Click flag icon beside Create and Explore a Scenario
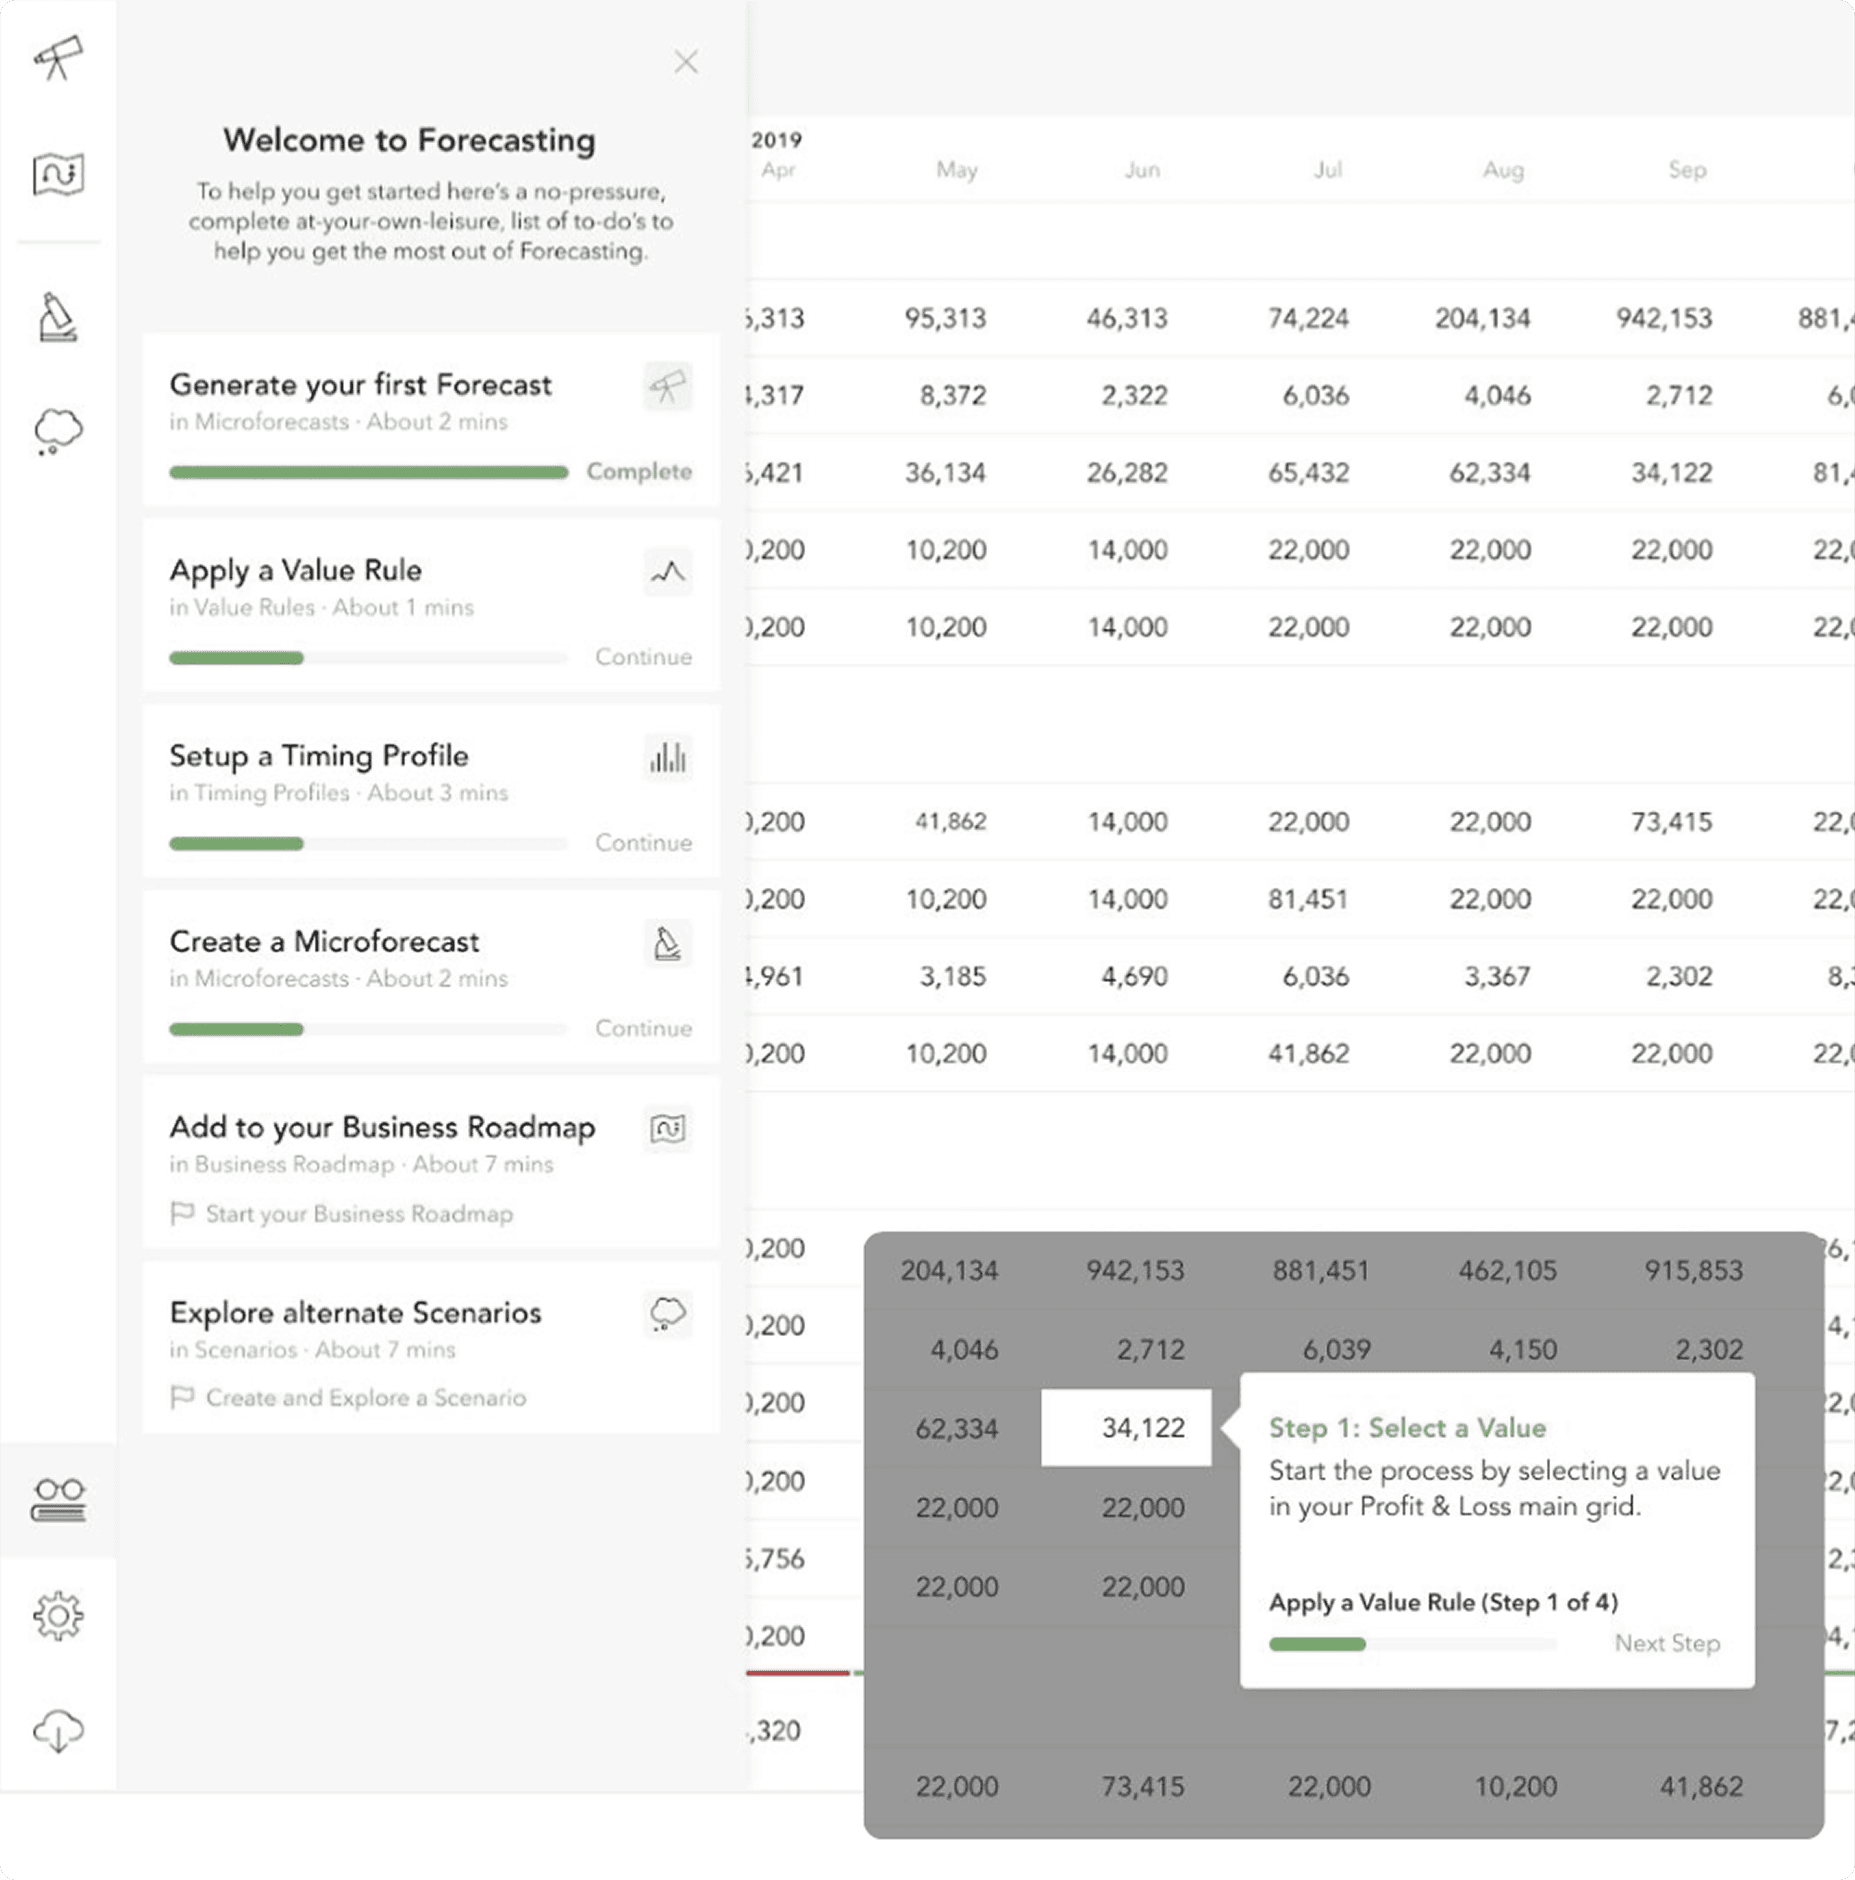Viewport: 1855px width, 1880px height. [x=182, y=1397]
